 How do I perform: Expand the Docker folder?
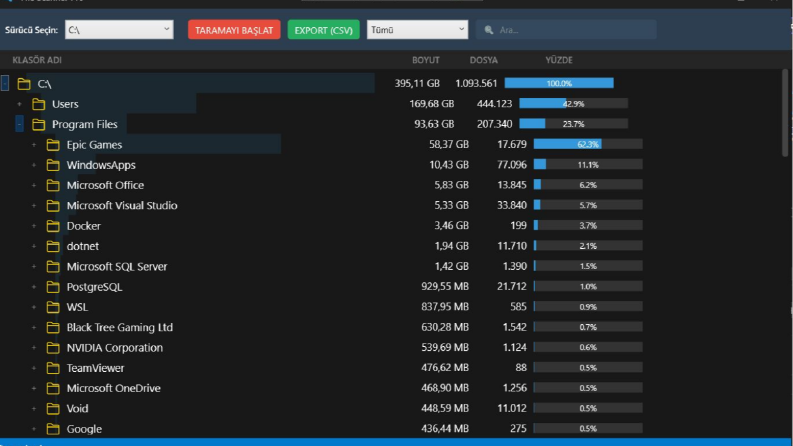[34, 226]
